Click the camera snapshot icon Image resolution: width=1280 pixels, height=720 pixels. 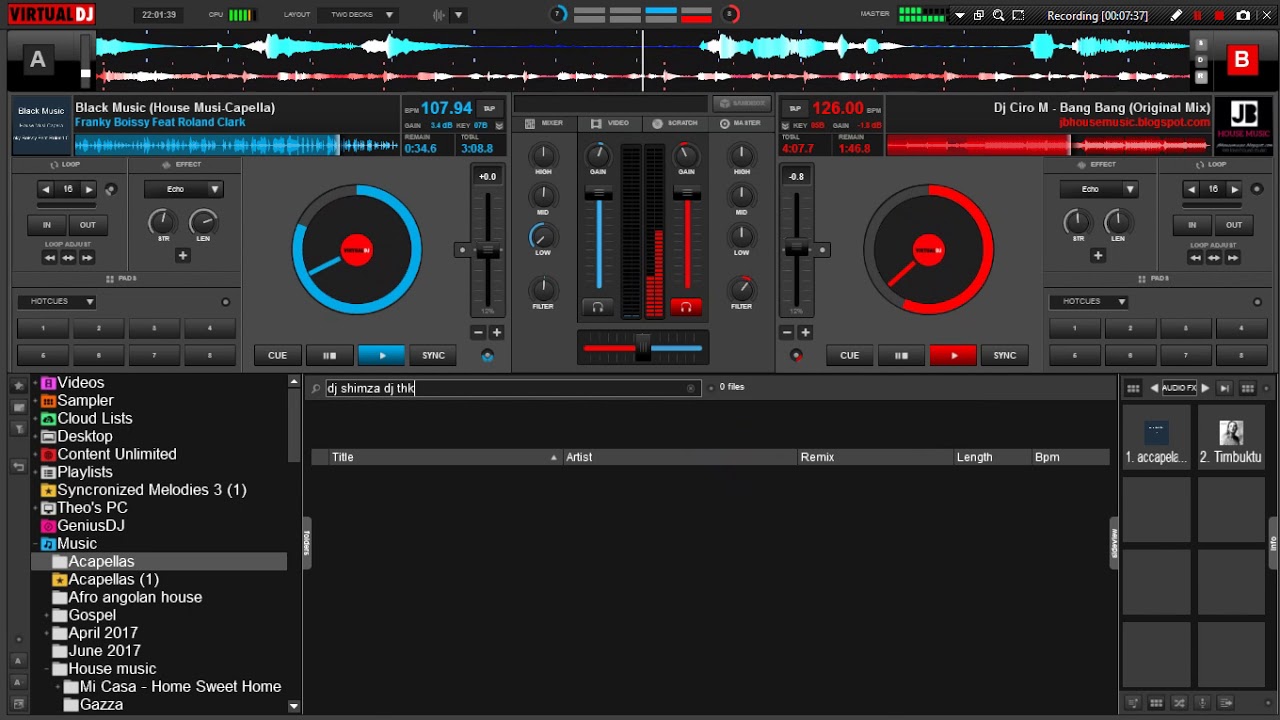pos(1243,15)
